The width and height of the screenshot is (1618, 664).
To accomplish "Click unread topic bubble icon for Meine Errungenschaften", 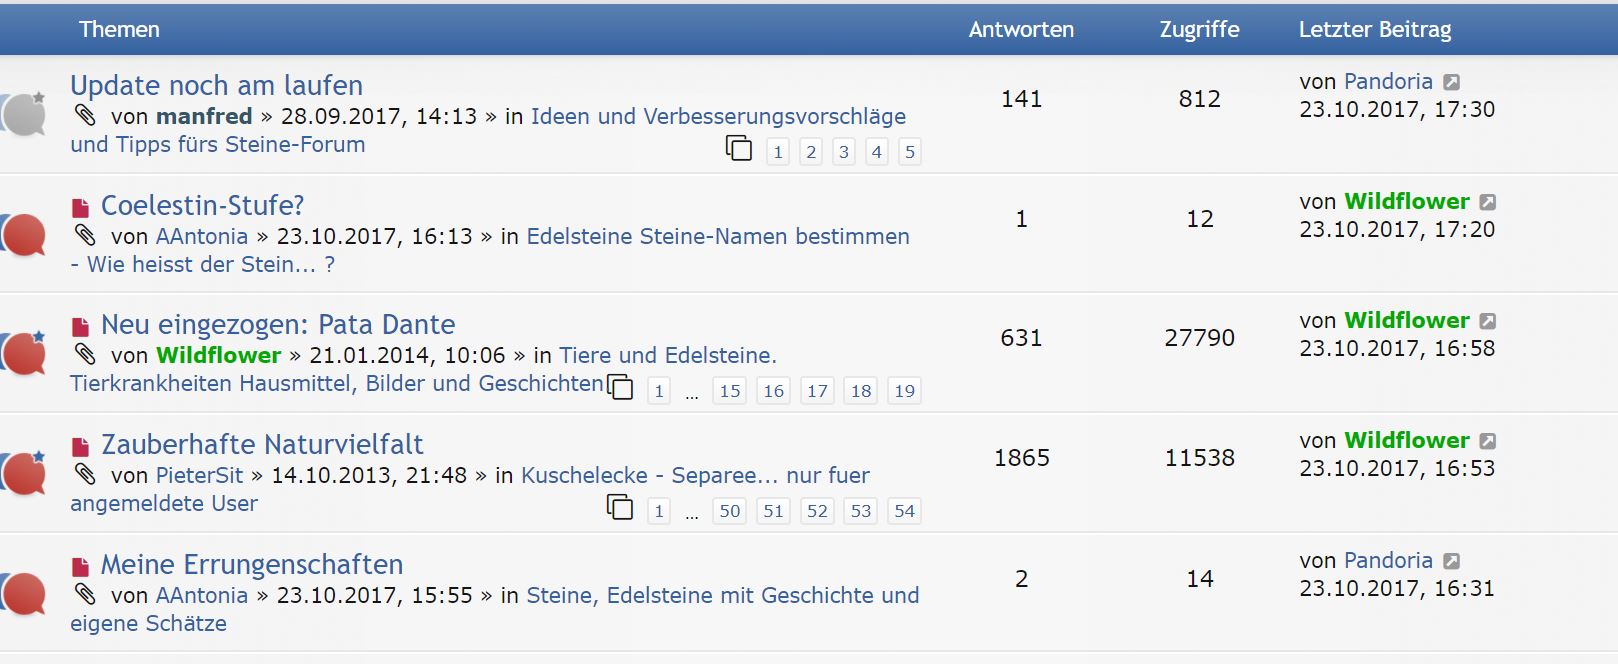I will coord(25,594).
